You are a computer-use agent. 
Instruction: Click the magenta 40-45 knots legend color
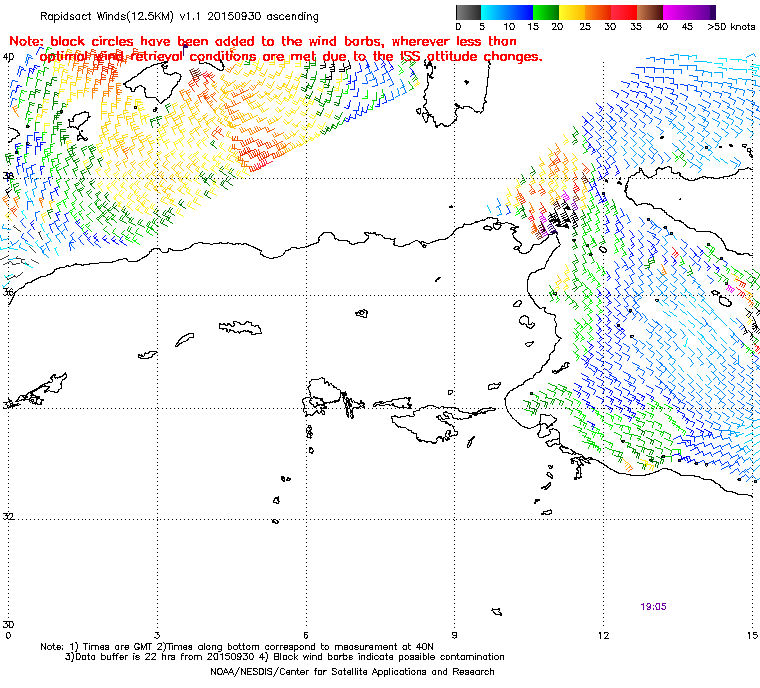(x=676, y=12)
